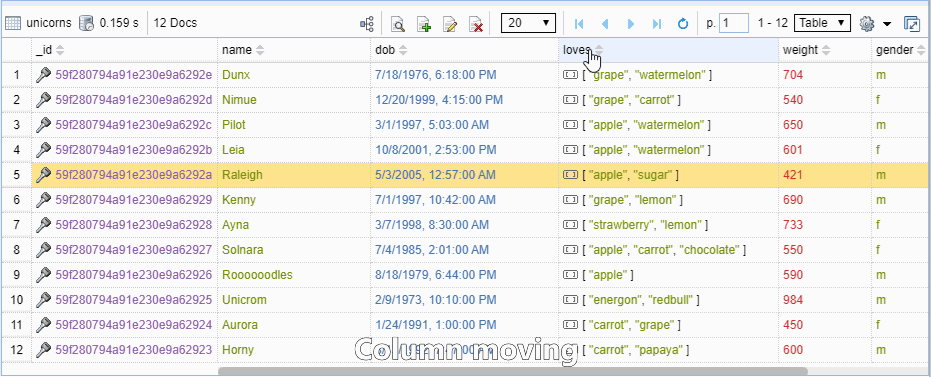Screen dimensions: 931x377
Task: Click key icon in Kenny row
Action: pos(43,200)
